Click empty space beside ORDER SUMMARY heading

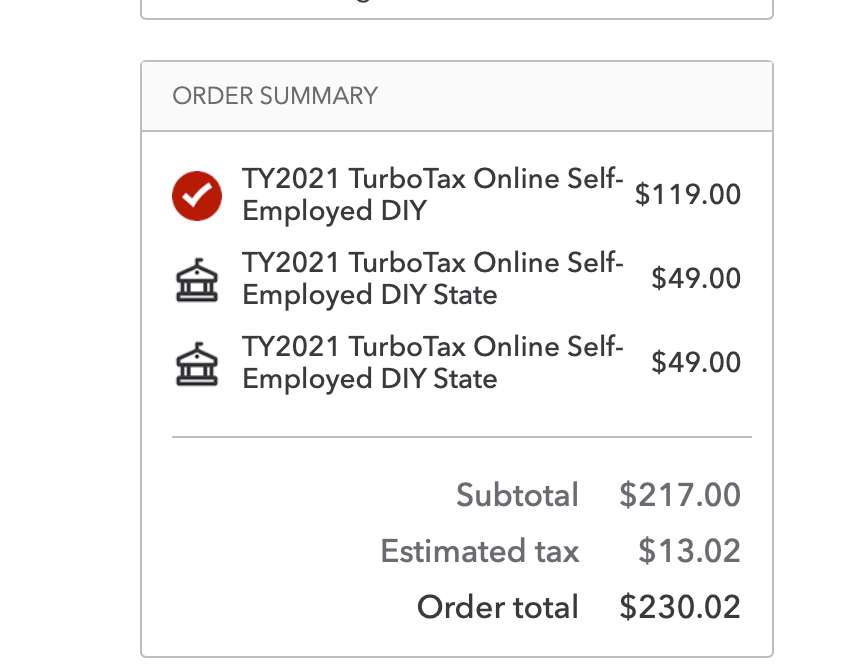pyautogui.click(x=574, y=96)
